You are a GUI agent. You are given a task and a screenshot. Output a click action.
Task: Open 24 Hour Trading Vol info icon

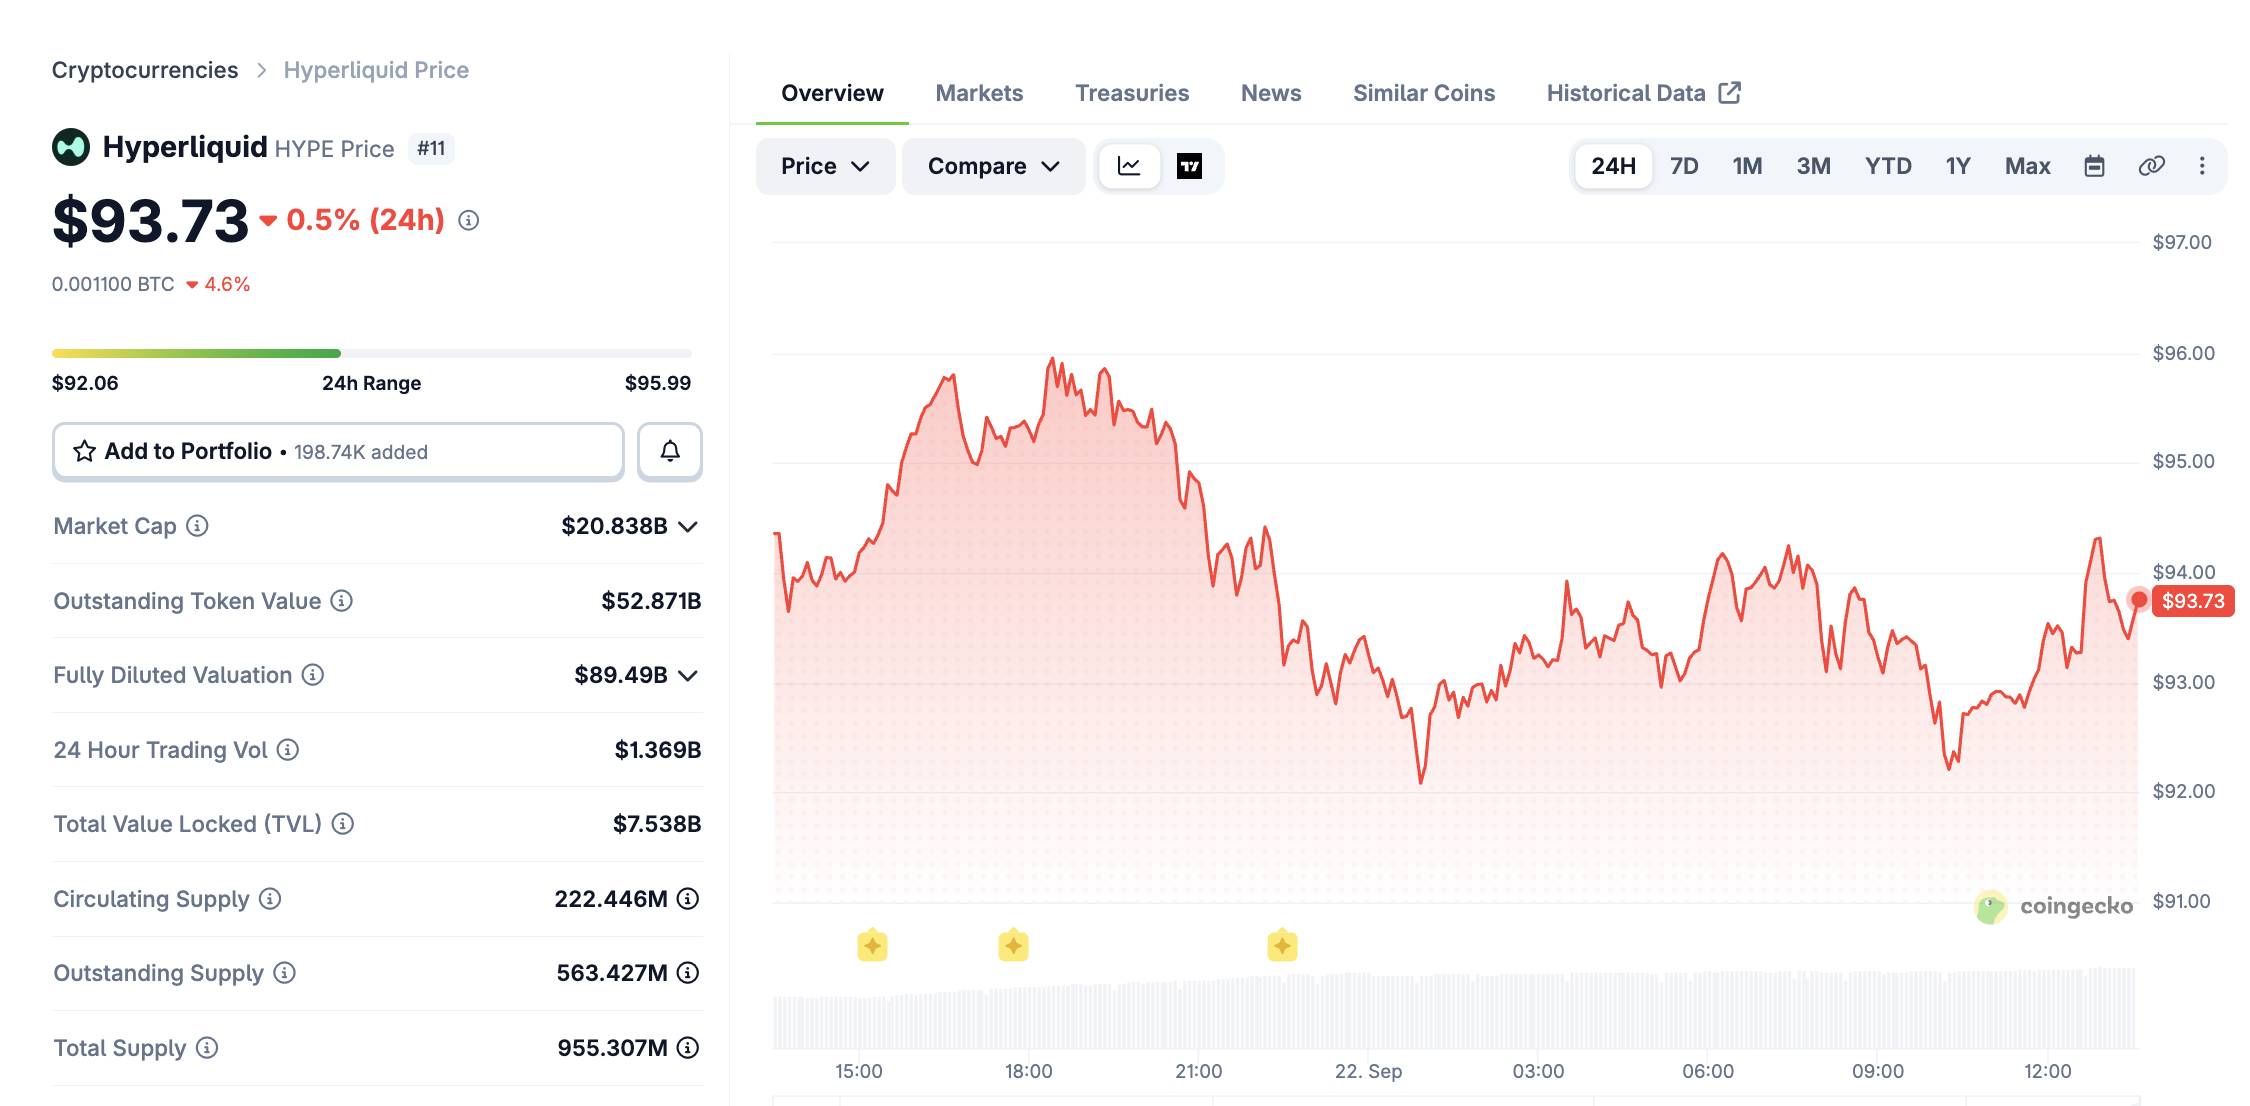coord(288,750)
